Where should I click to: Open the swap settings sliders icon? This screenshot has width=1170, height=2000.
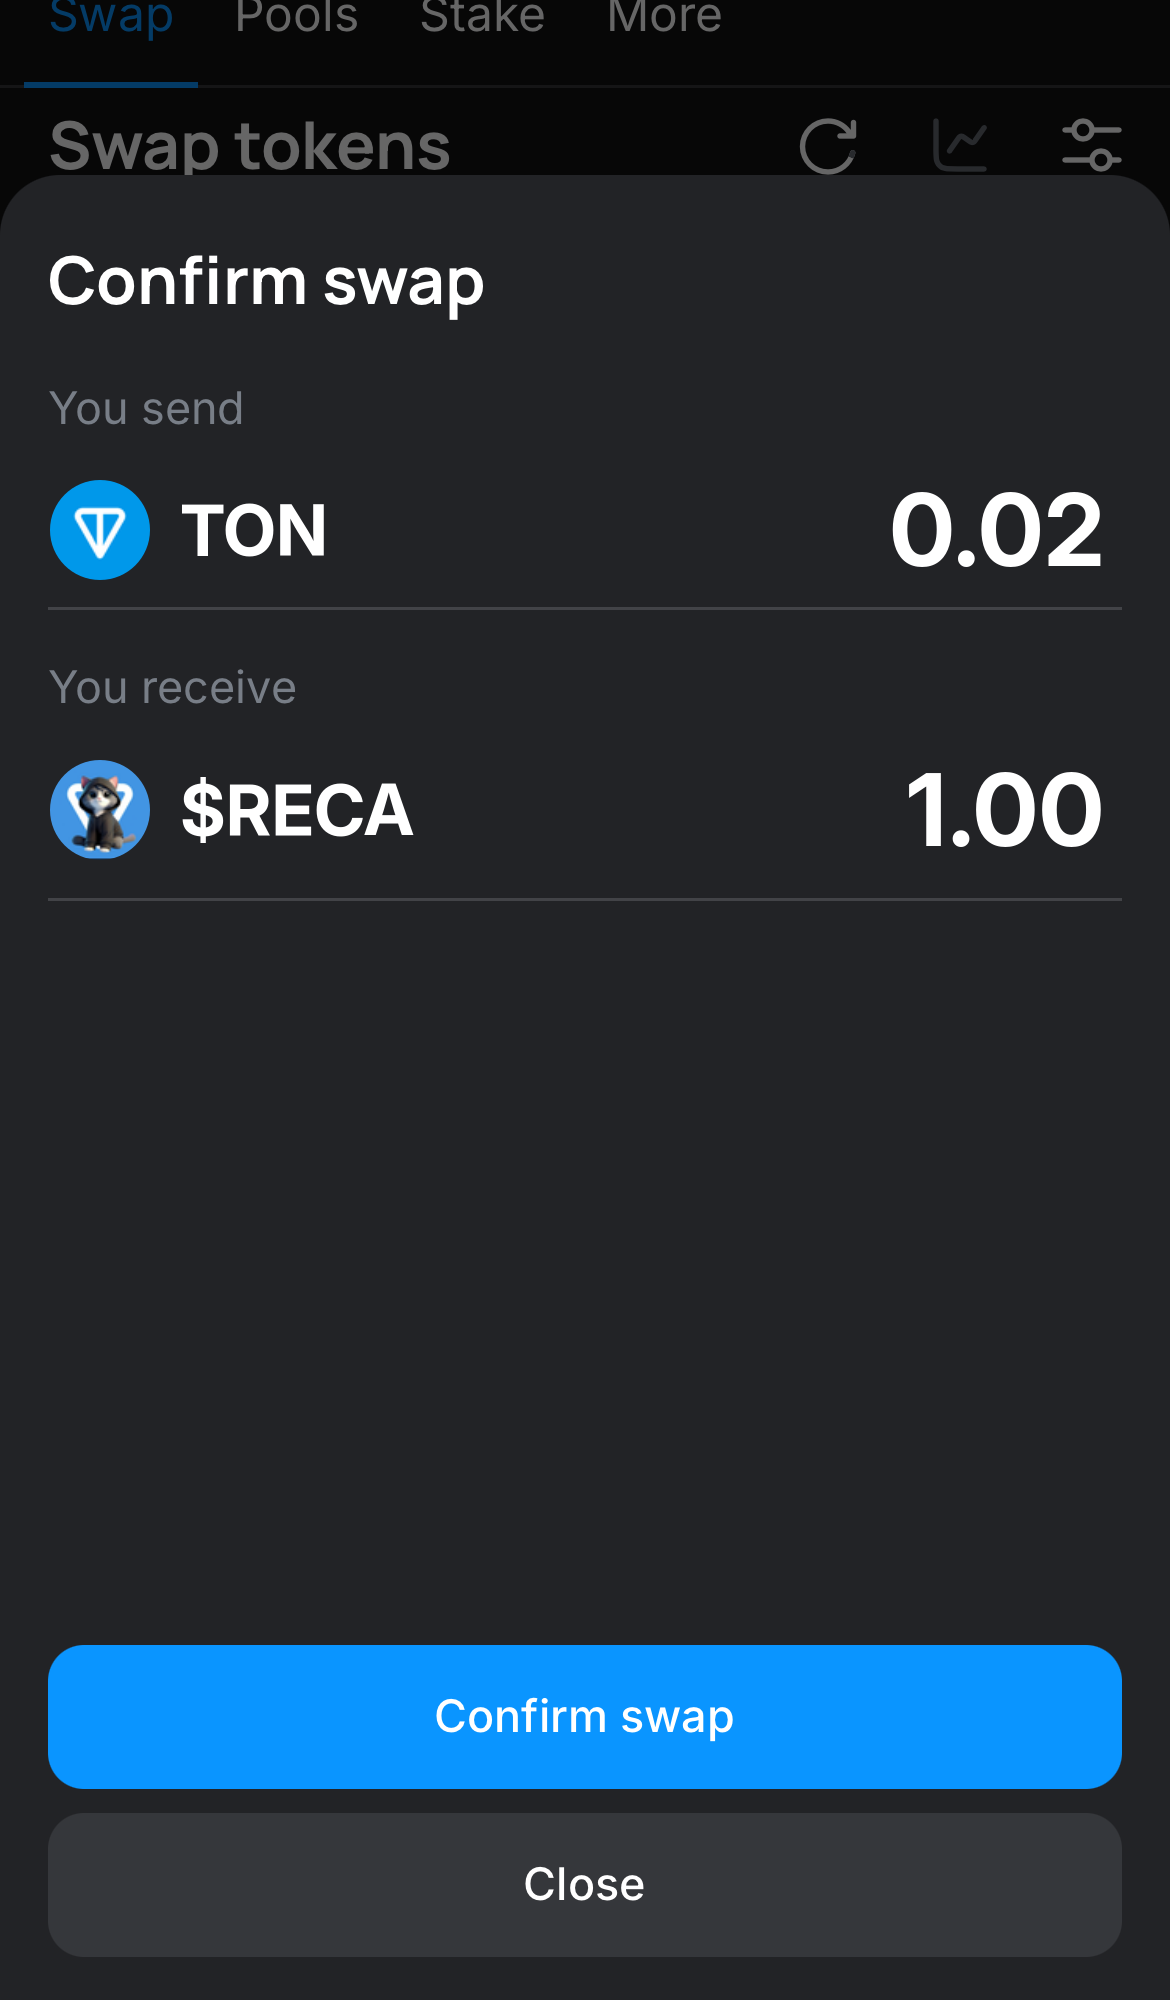click(x=1091, y=145)
